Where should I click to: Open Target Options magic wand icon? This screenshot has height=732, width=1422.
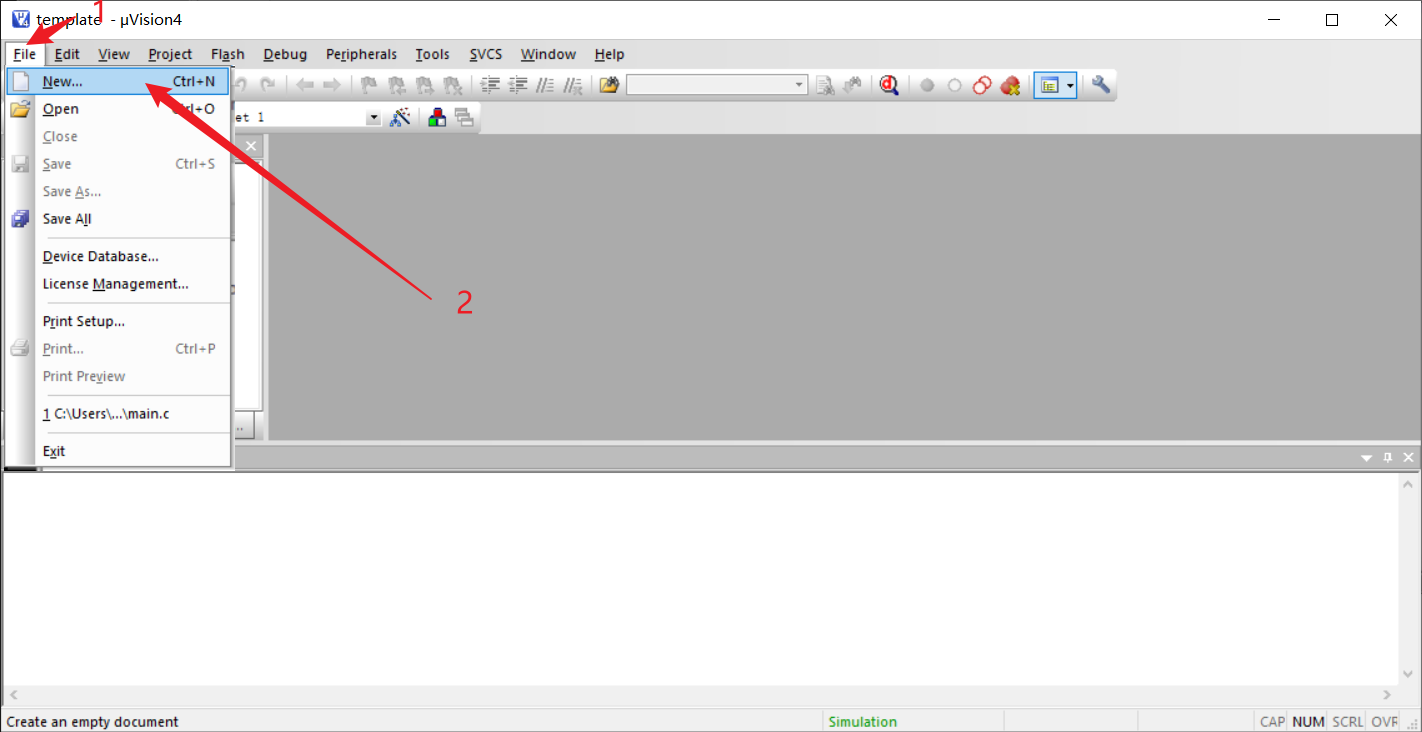(400, 117)
